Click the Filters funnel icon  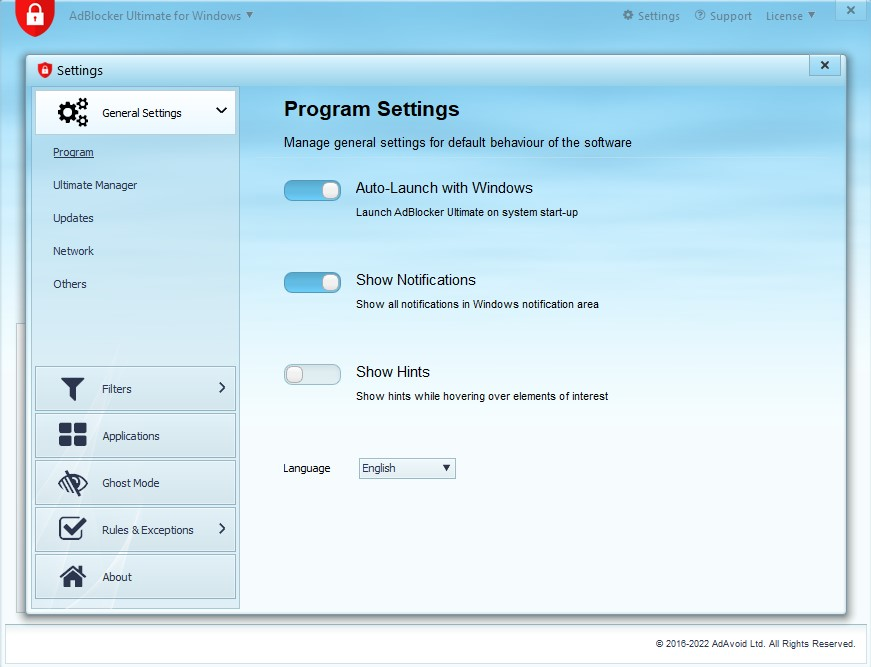(x=73, y=389)
